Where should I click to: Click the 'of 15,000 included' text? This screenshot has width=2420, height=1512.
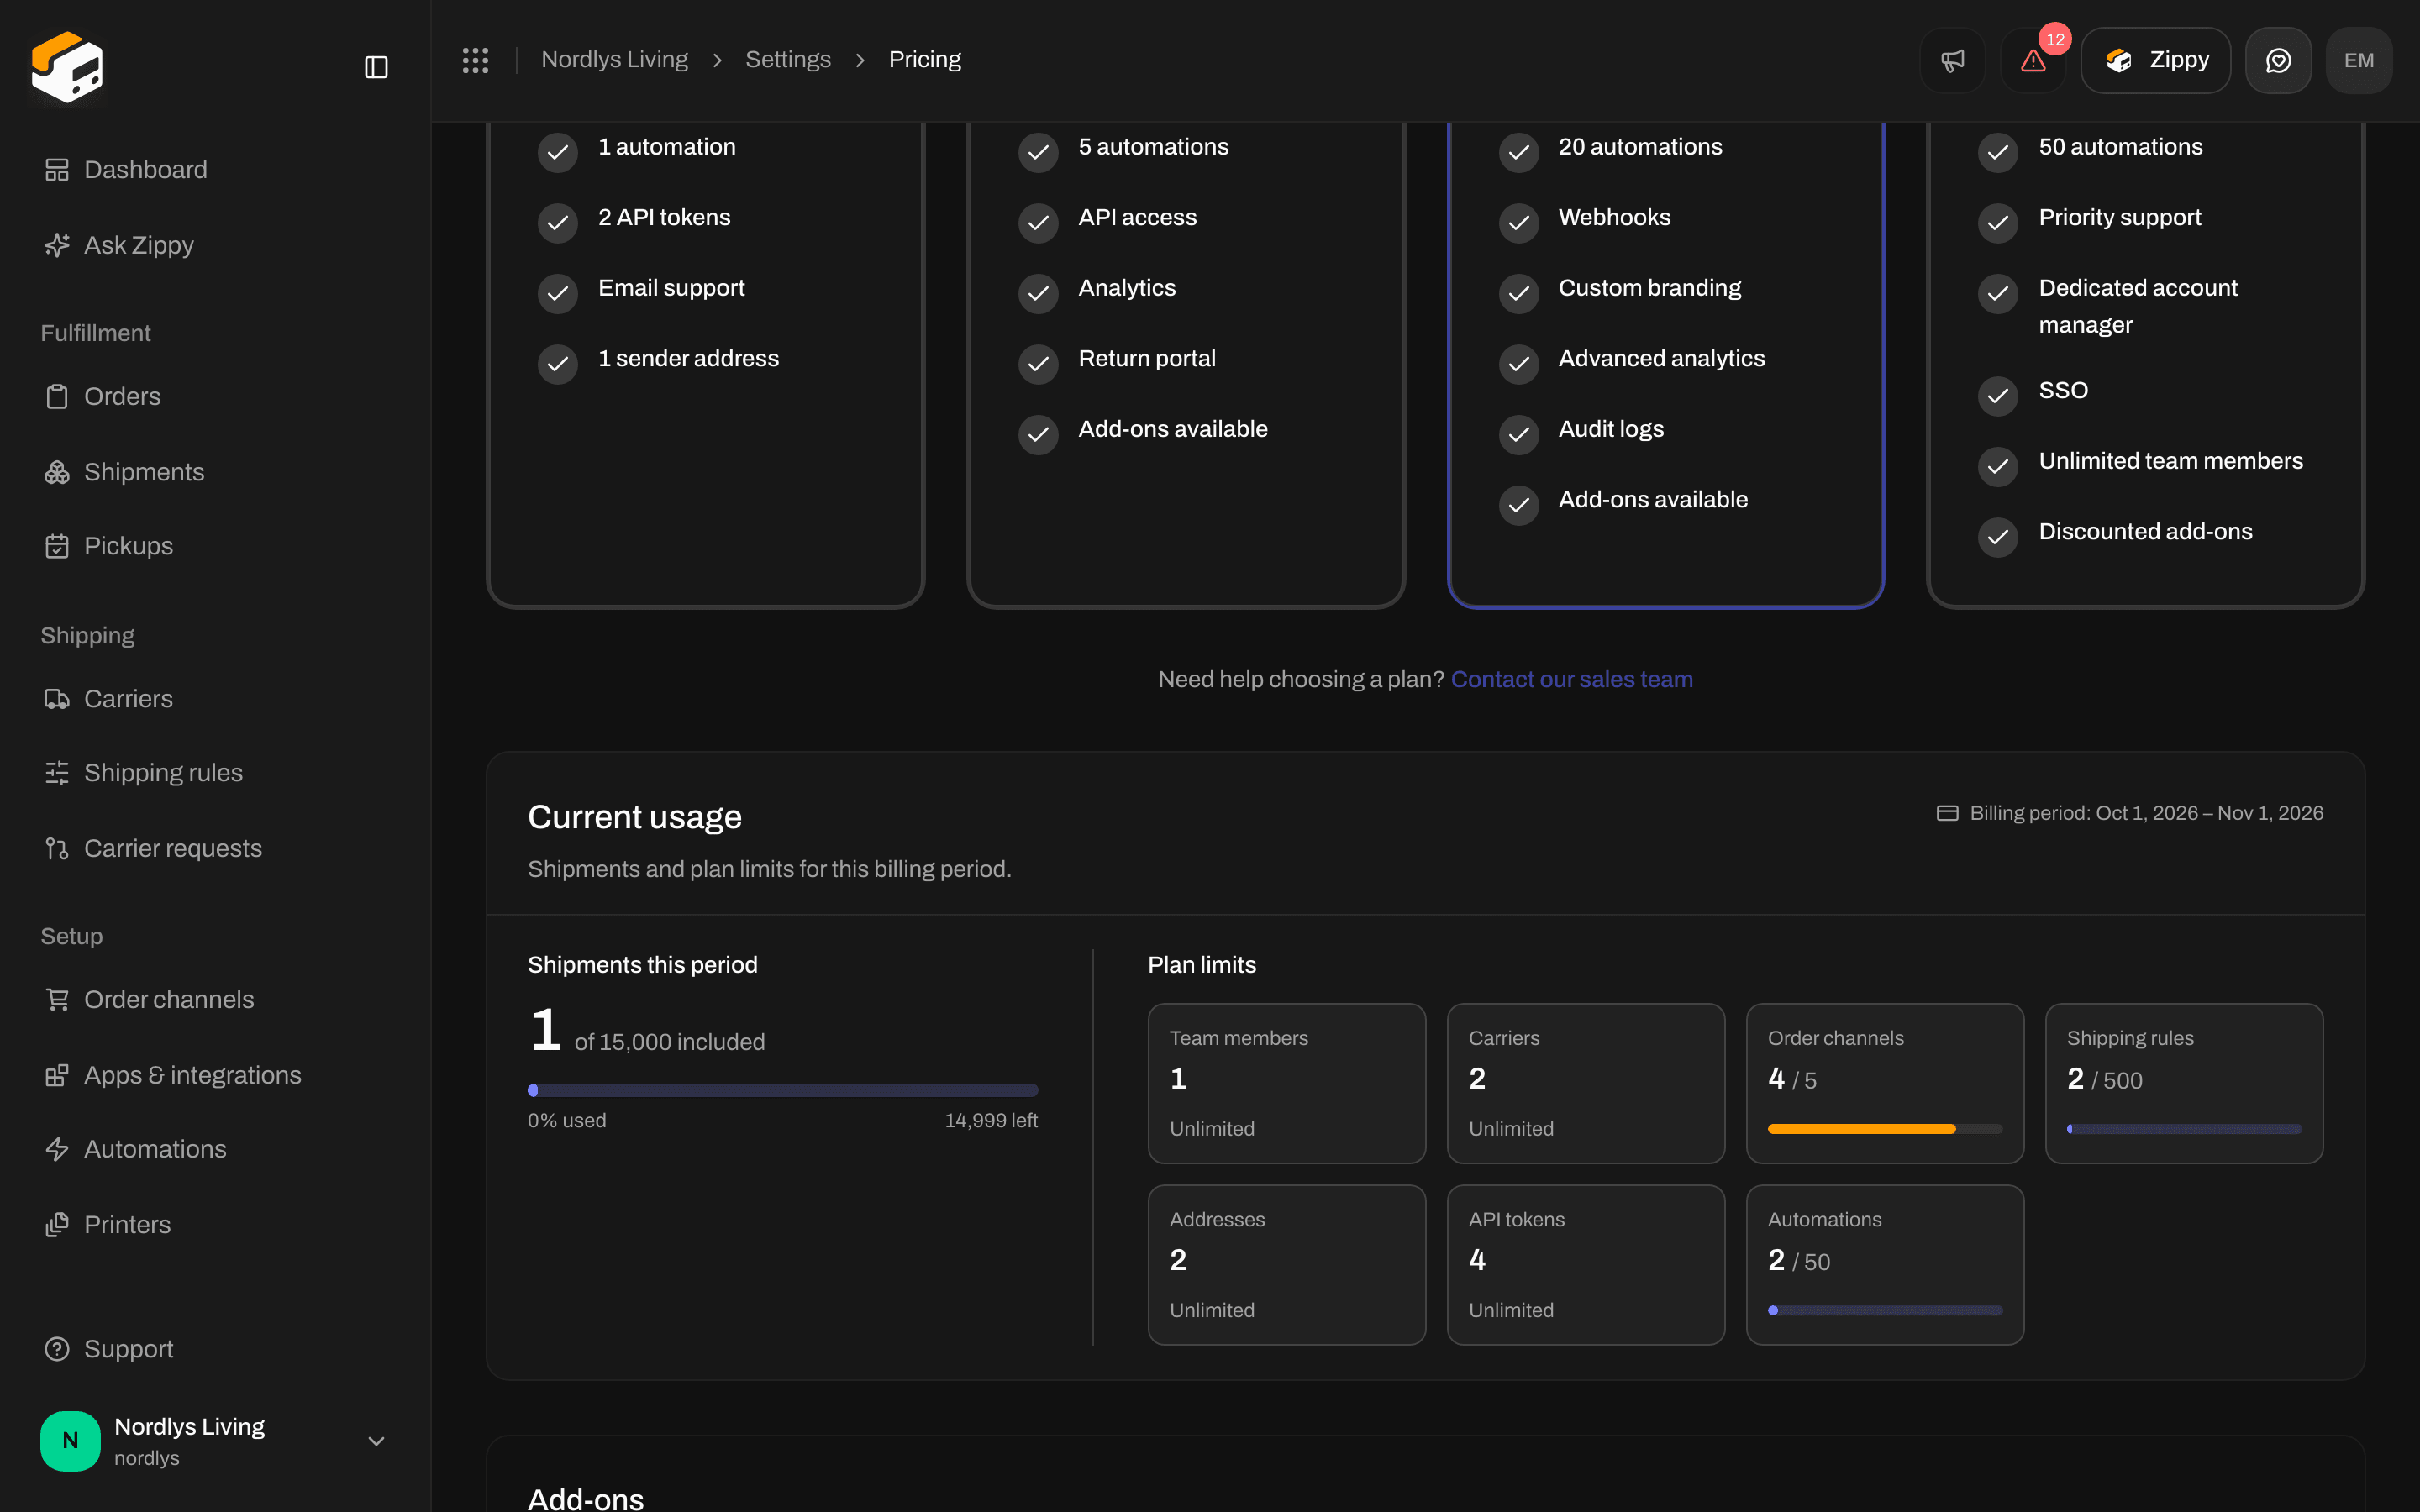(669, 1042)
